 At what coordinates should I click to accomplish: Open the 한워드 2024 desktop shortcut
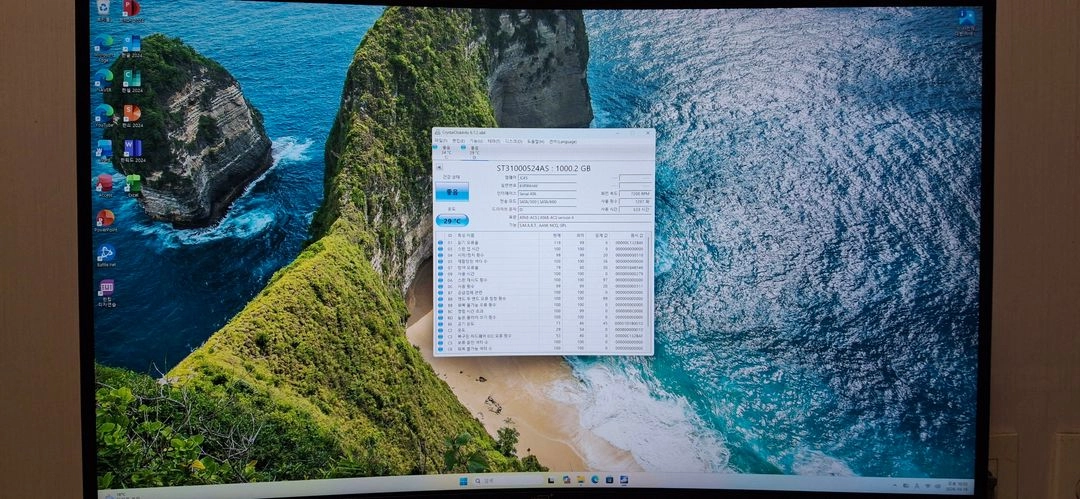(x=132, y=151)
